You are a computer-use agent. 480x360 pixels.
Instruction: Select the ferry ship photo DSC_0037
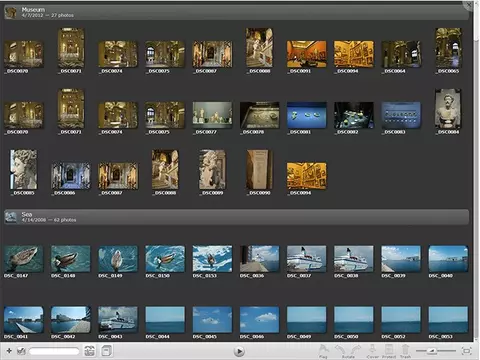click(306, 259)
